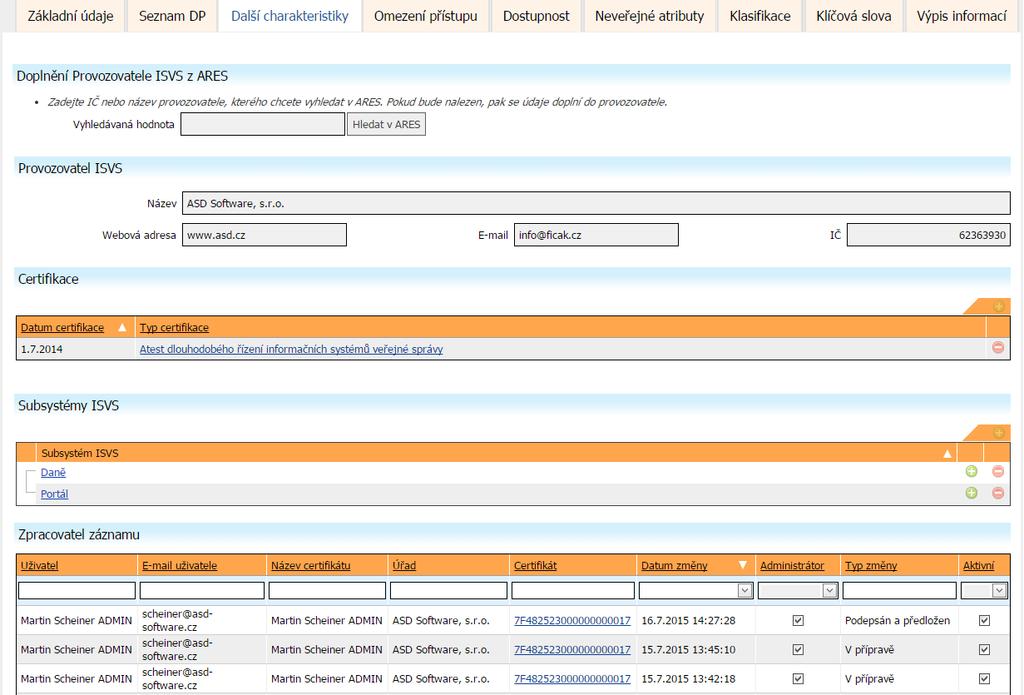This screenshot has height=695, width=1024.
Task: Open certificate link in the 16.7.2015 row
Action: coord(572,621)
